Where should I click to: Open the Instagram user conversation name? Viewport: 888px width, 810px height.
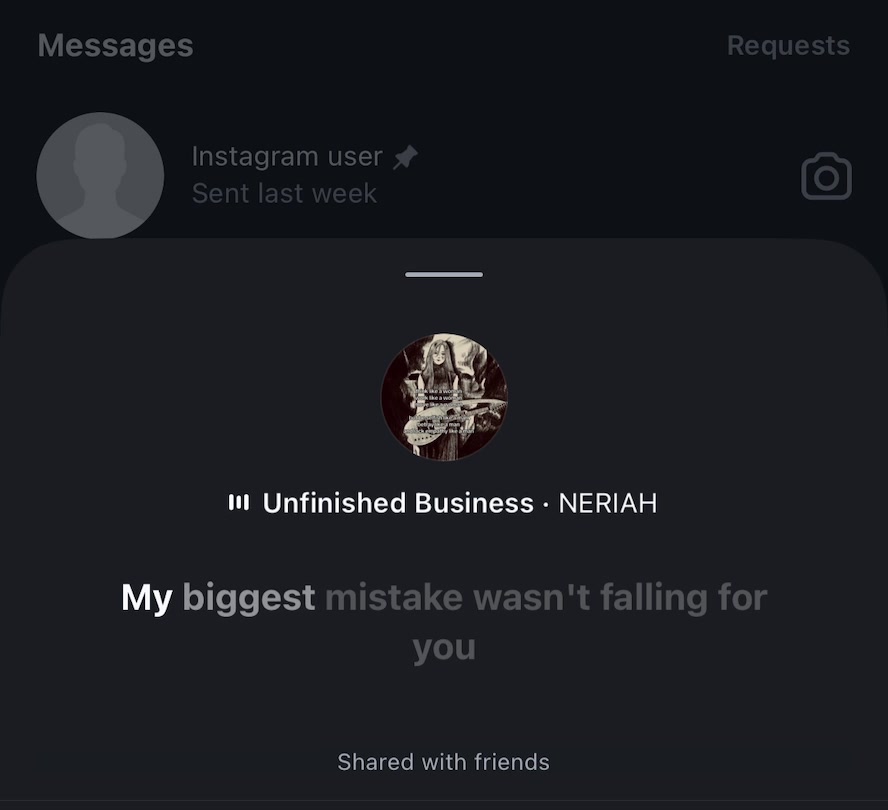tap(287, 156)
